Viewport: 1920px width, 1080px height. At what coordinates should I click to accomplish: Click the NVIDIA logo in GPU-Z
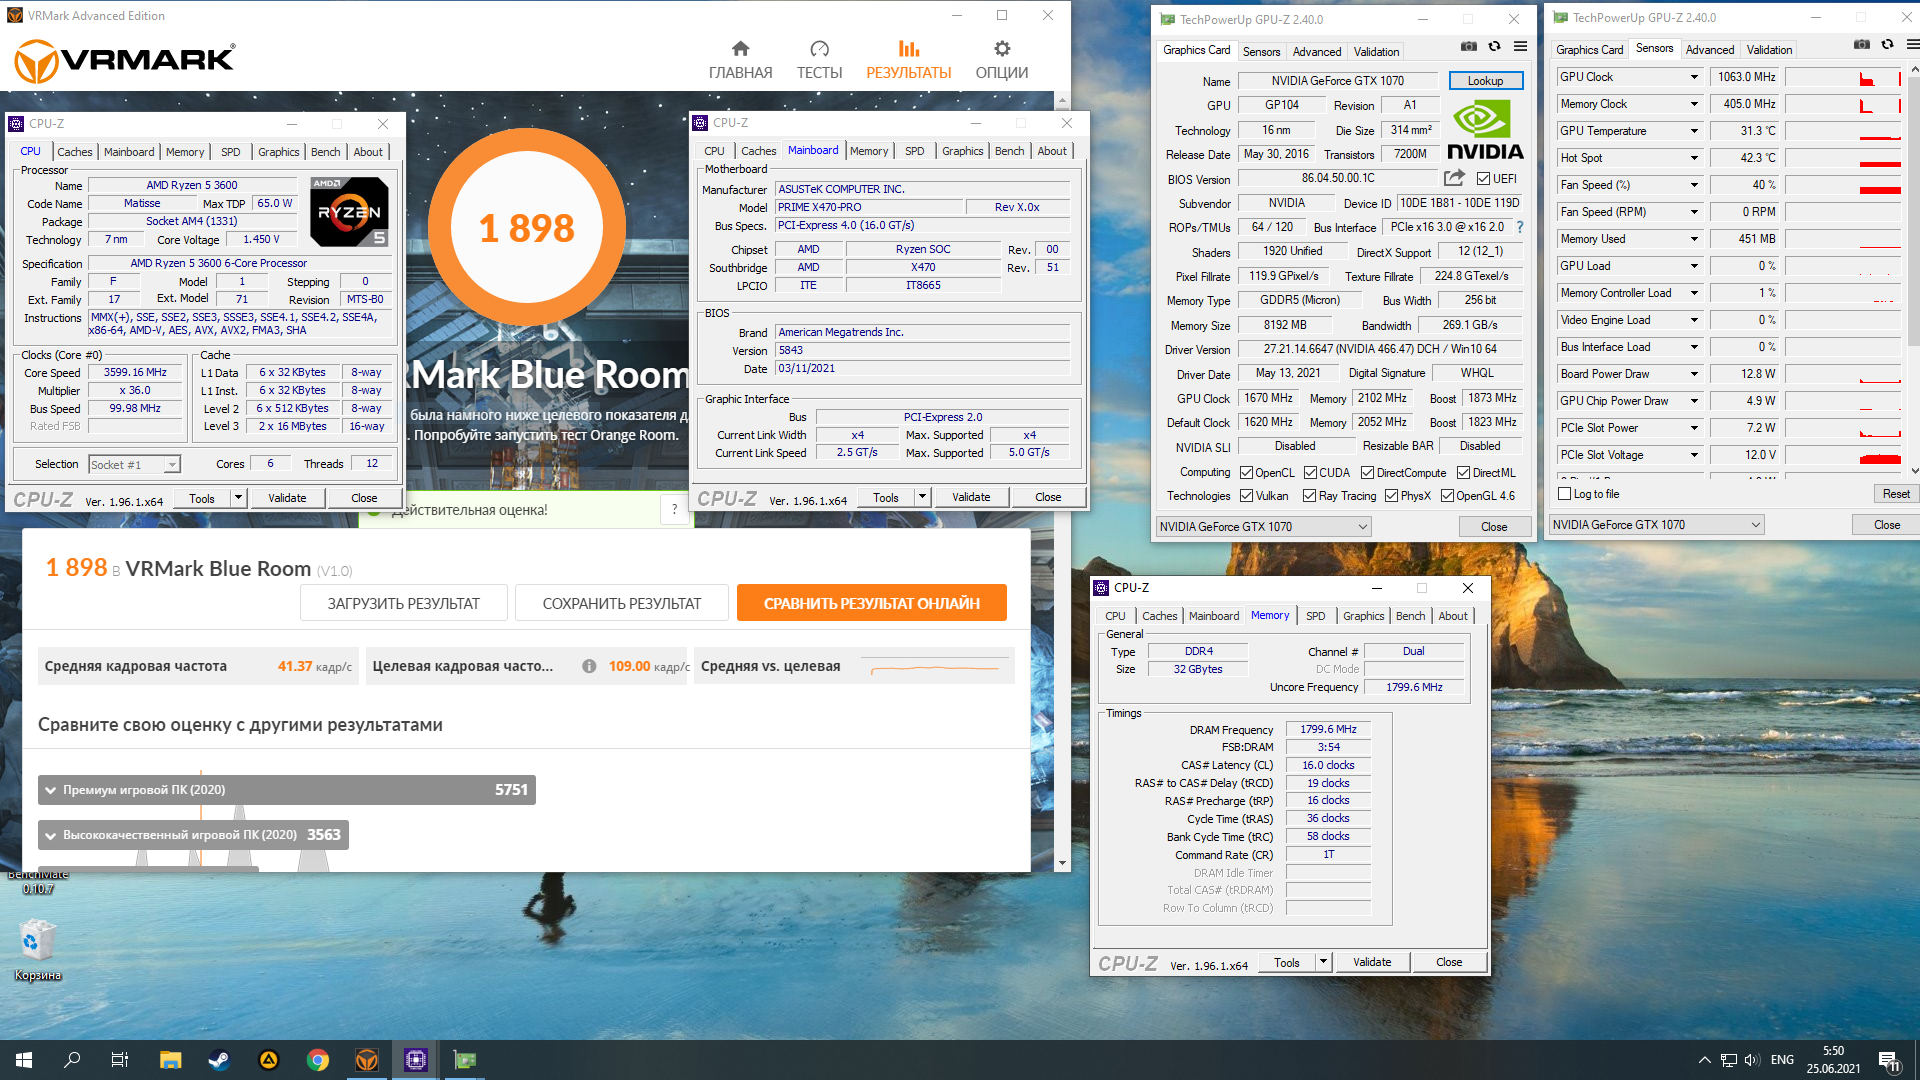click(x=1485, y=130)
